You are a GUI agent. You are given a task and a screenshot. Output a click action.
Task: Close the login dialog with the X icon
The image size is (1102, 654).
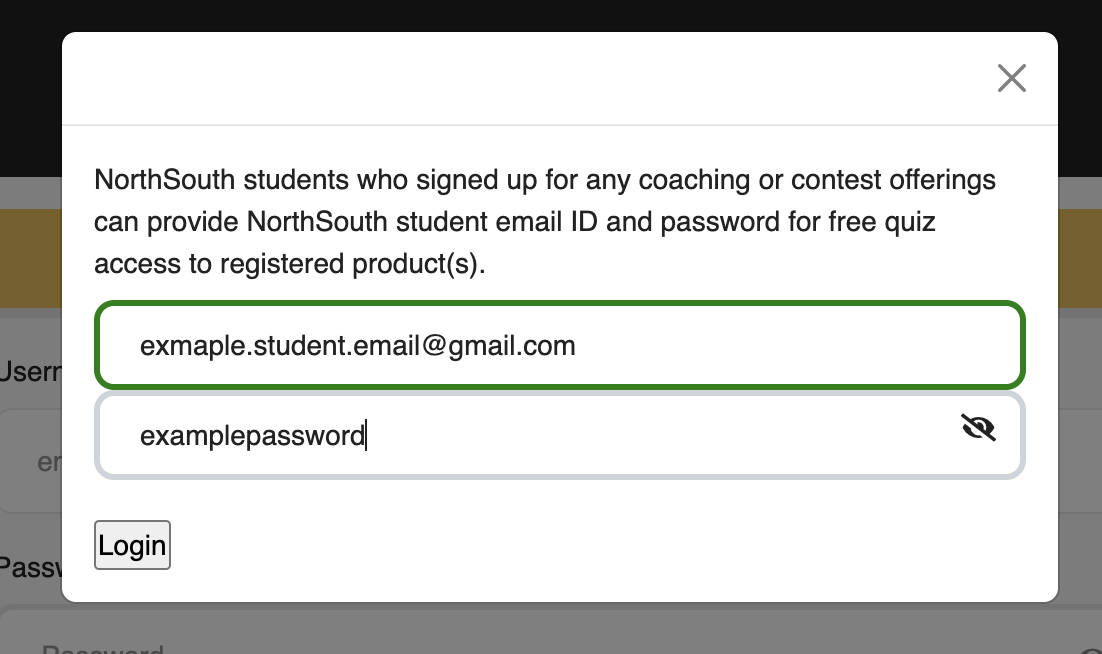point(1012,78)
